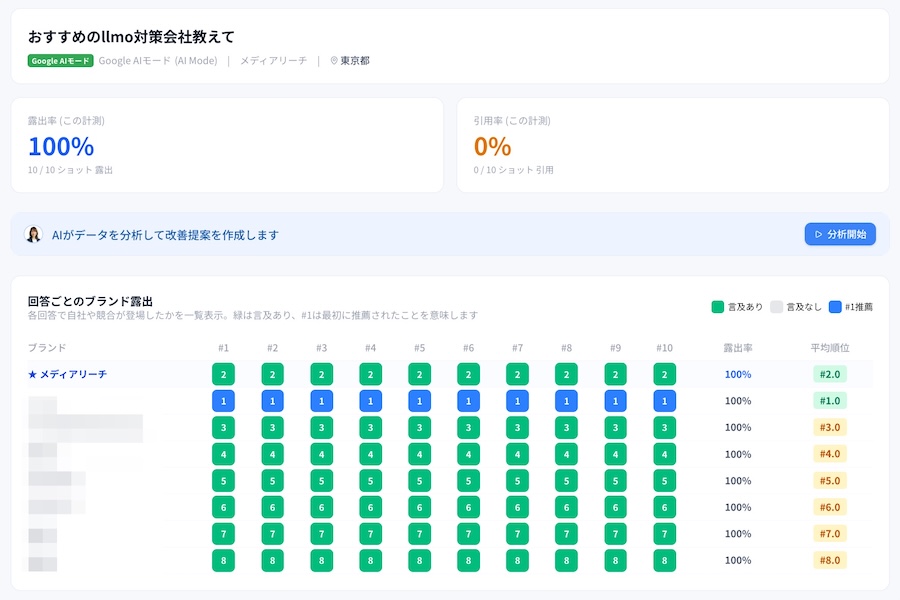The width and height of the screenshot is (900, 600).
Task: Click the orange 0% citation rate value
Action: point(492,146)
